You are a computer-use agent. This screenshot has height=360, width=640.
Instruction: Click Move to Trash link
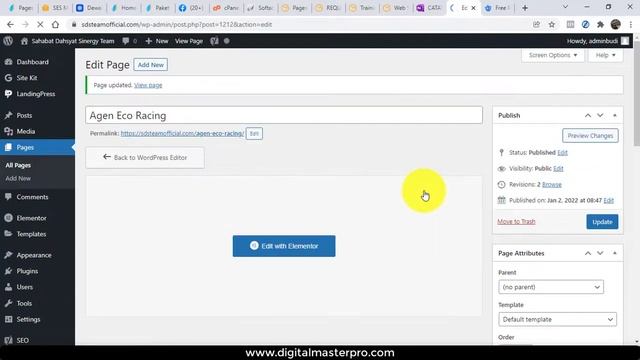pyautogui.click(x=516, y=222)
